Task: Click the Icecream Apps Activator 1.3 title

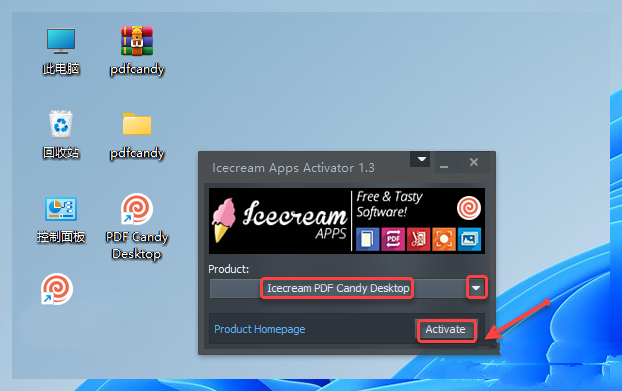Action: (293, 168)
